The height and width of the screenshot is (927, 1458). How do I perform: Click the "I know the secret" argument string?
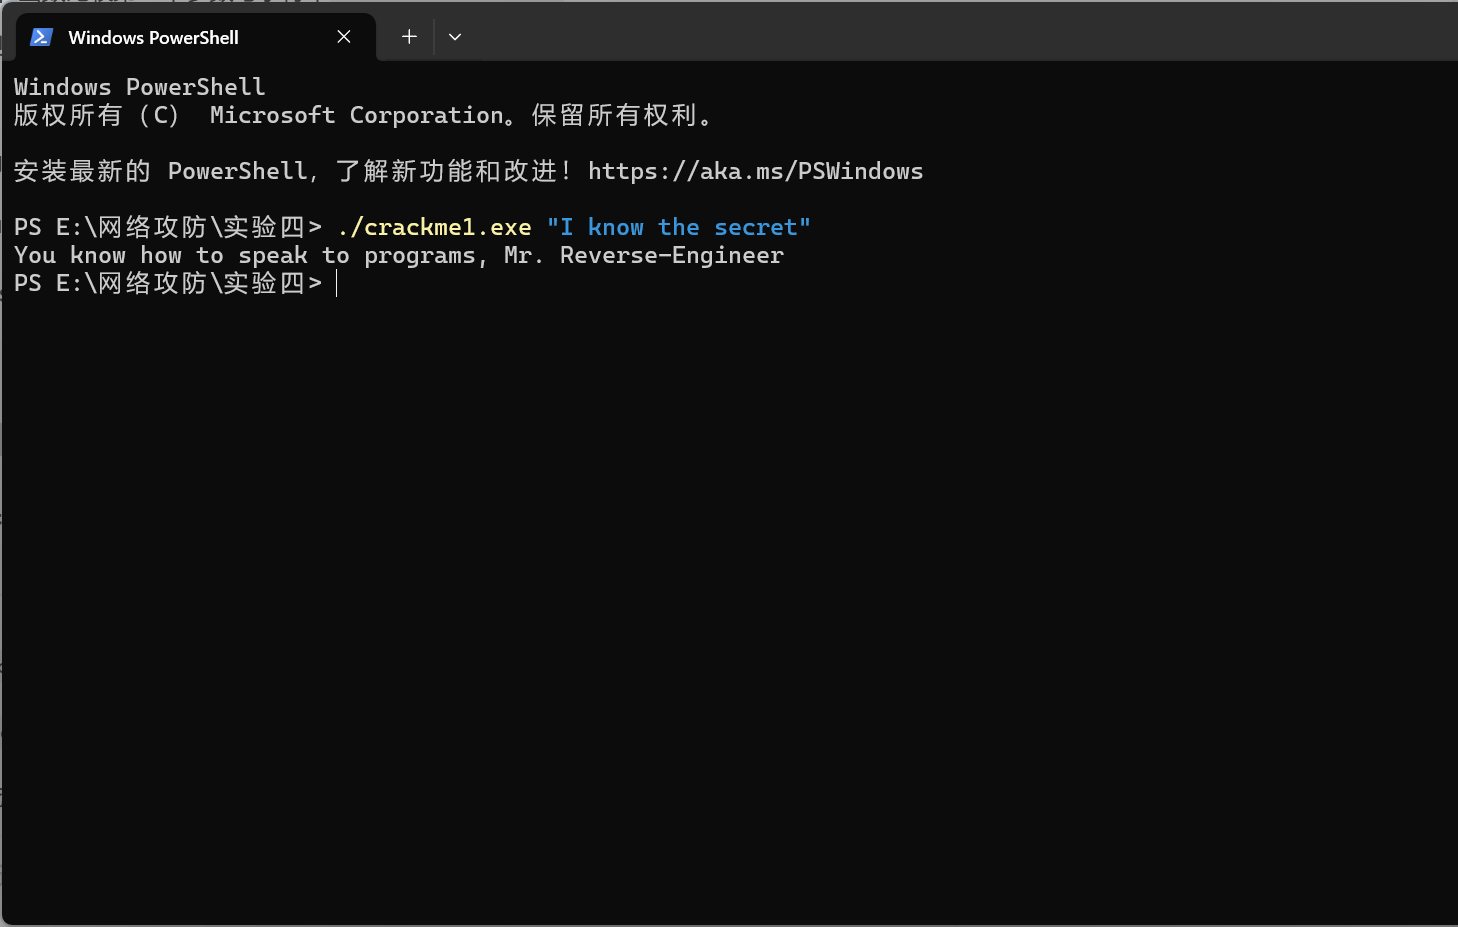click(678, 227)
